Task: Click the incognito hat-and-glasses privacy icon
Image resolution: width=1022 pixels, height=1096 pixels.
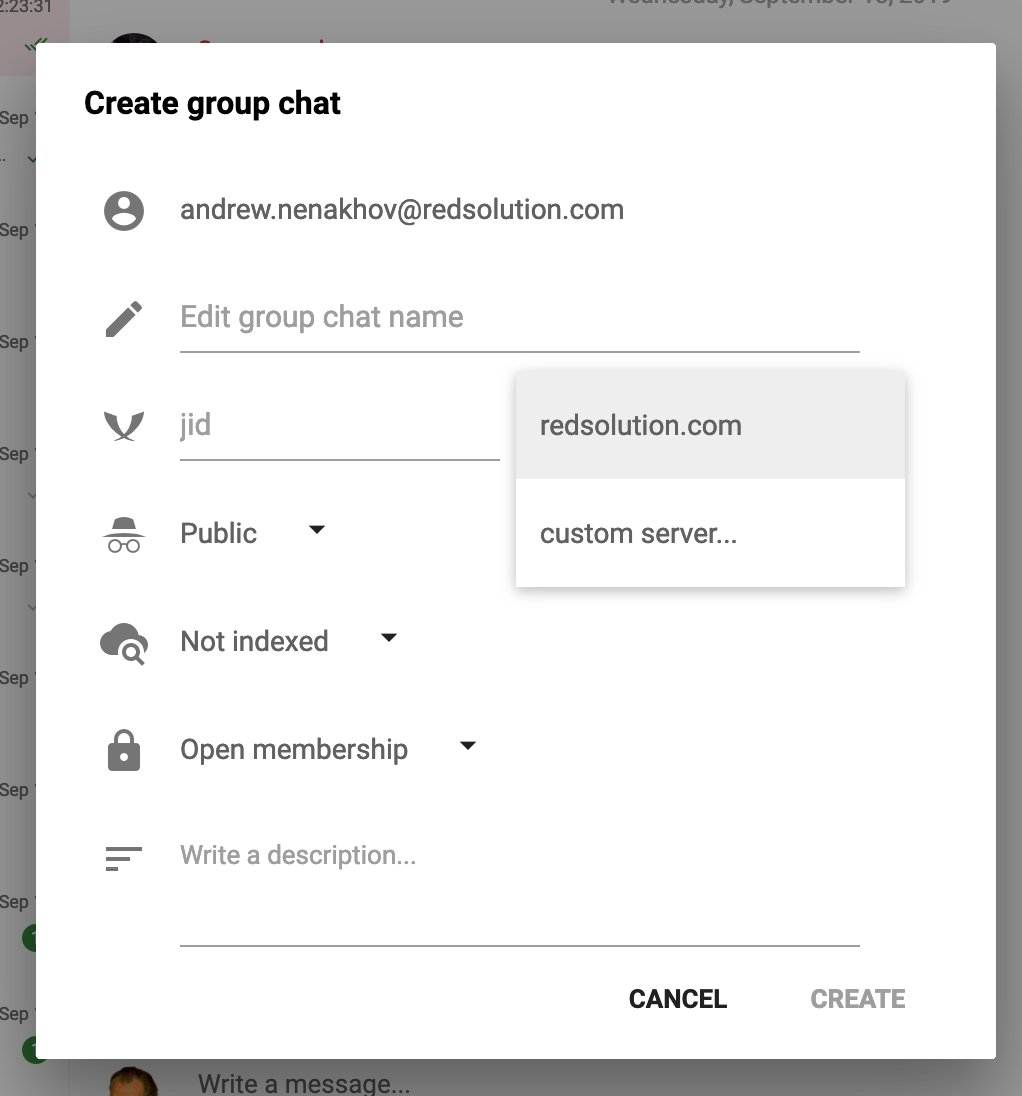Action: 124,535
